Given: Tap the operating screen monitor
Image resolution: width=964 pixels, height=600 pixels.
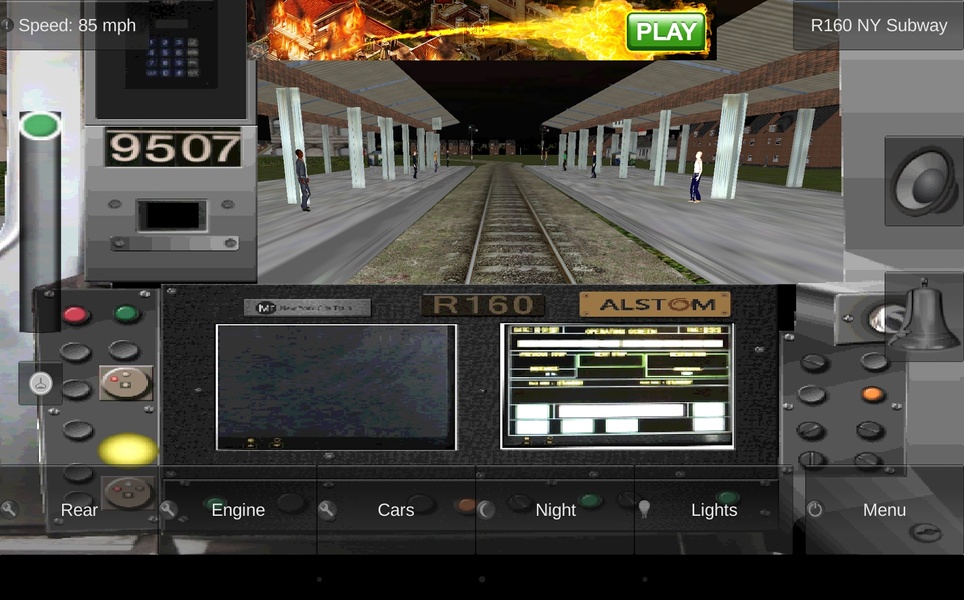Looking at the screenshot, I should (x=617, y=386).
